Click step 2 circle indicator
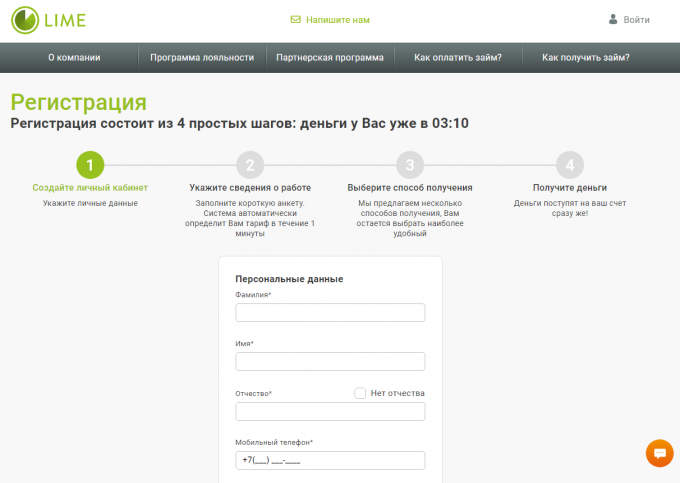 [x=249, y=165]
